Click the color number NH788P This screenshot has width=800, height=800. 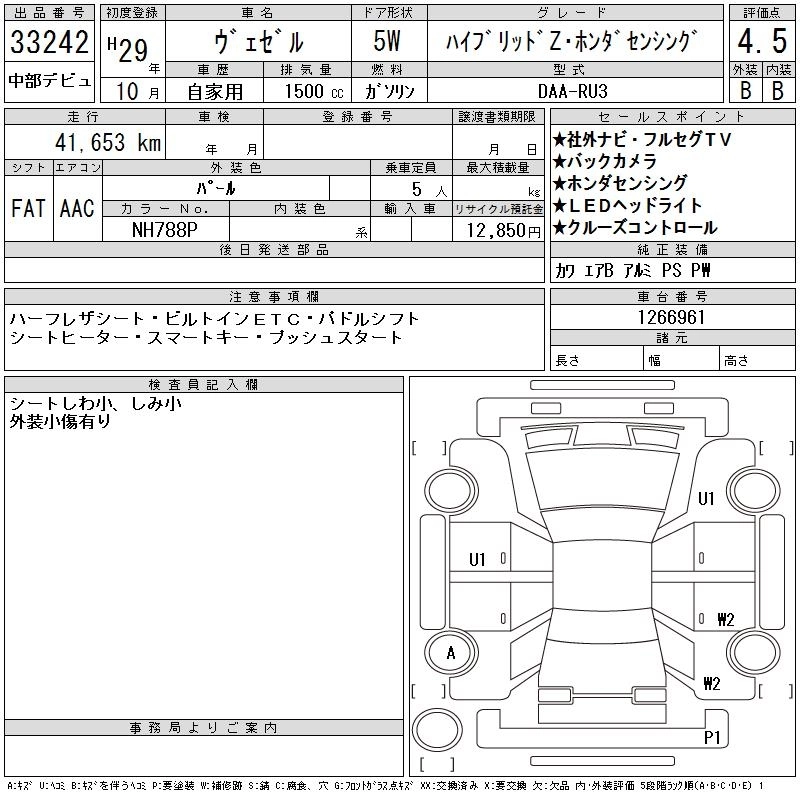tap(165, 230)
